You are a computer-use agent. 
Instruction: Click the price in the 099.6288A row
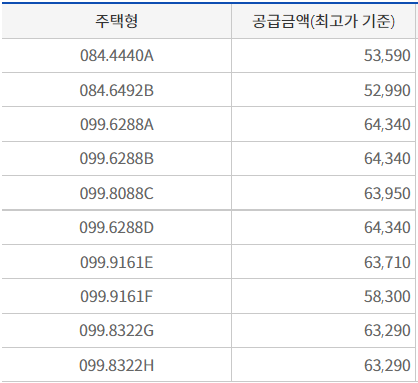pyautogui.click(x=387, y=124)
